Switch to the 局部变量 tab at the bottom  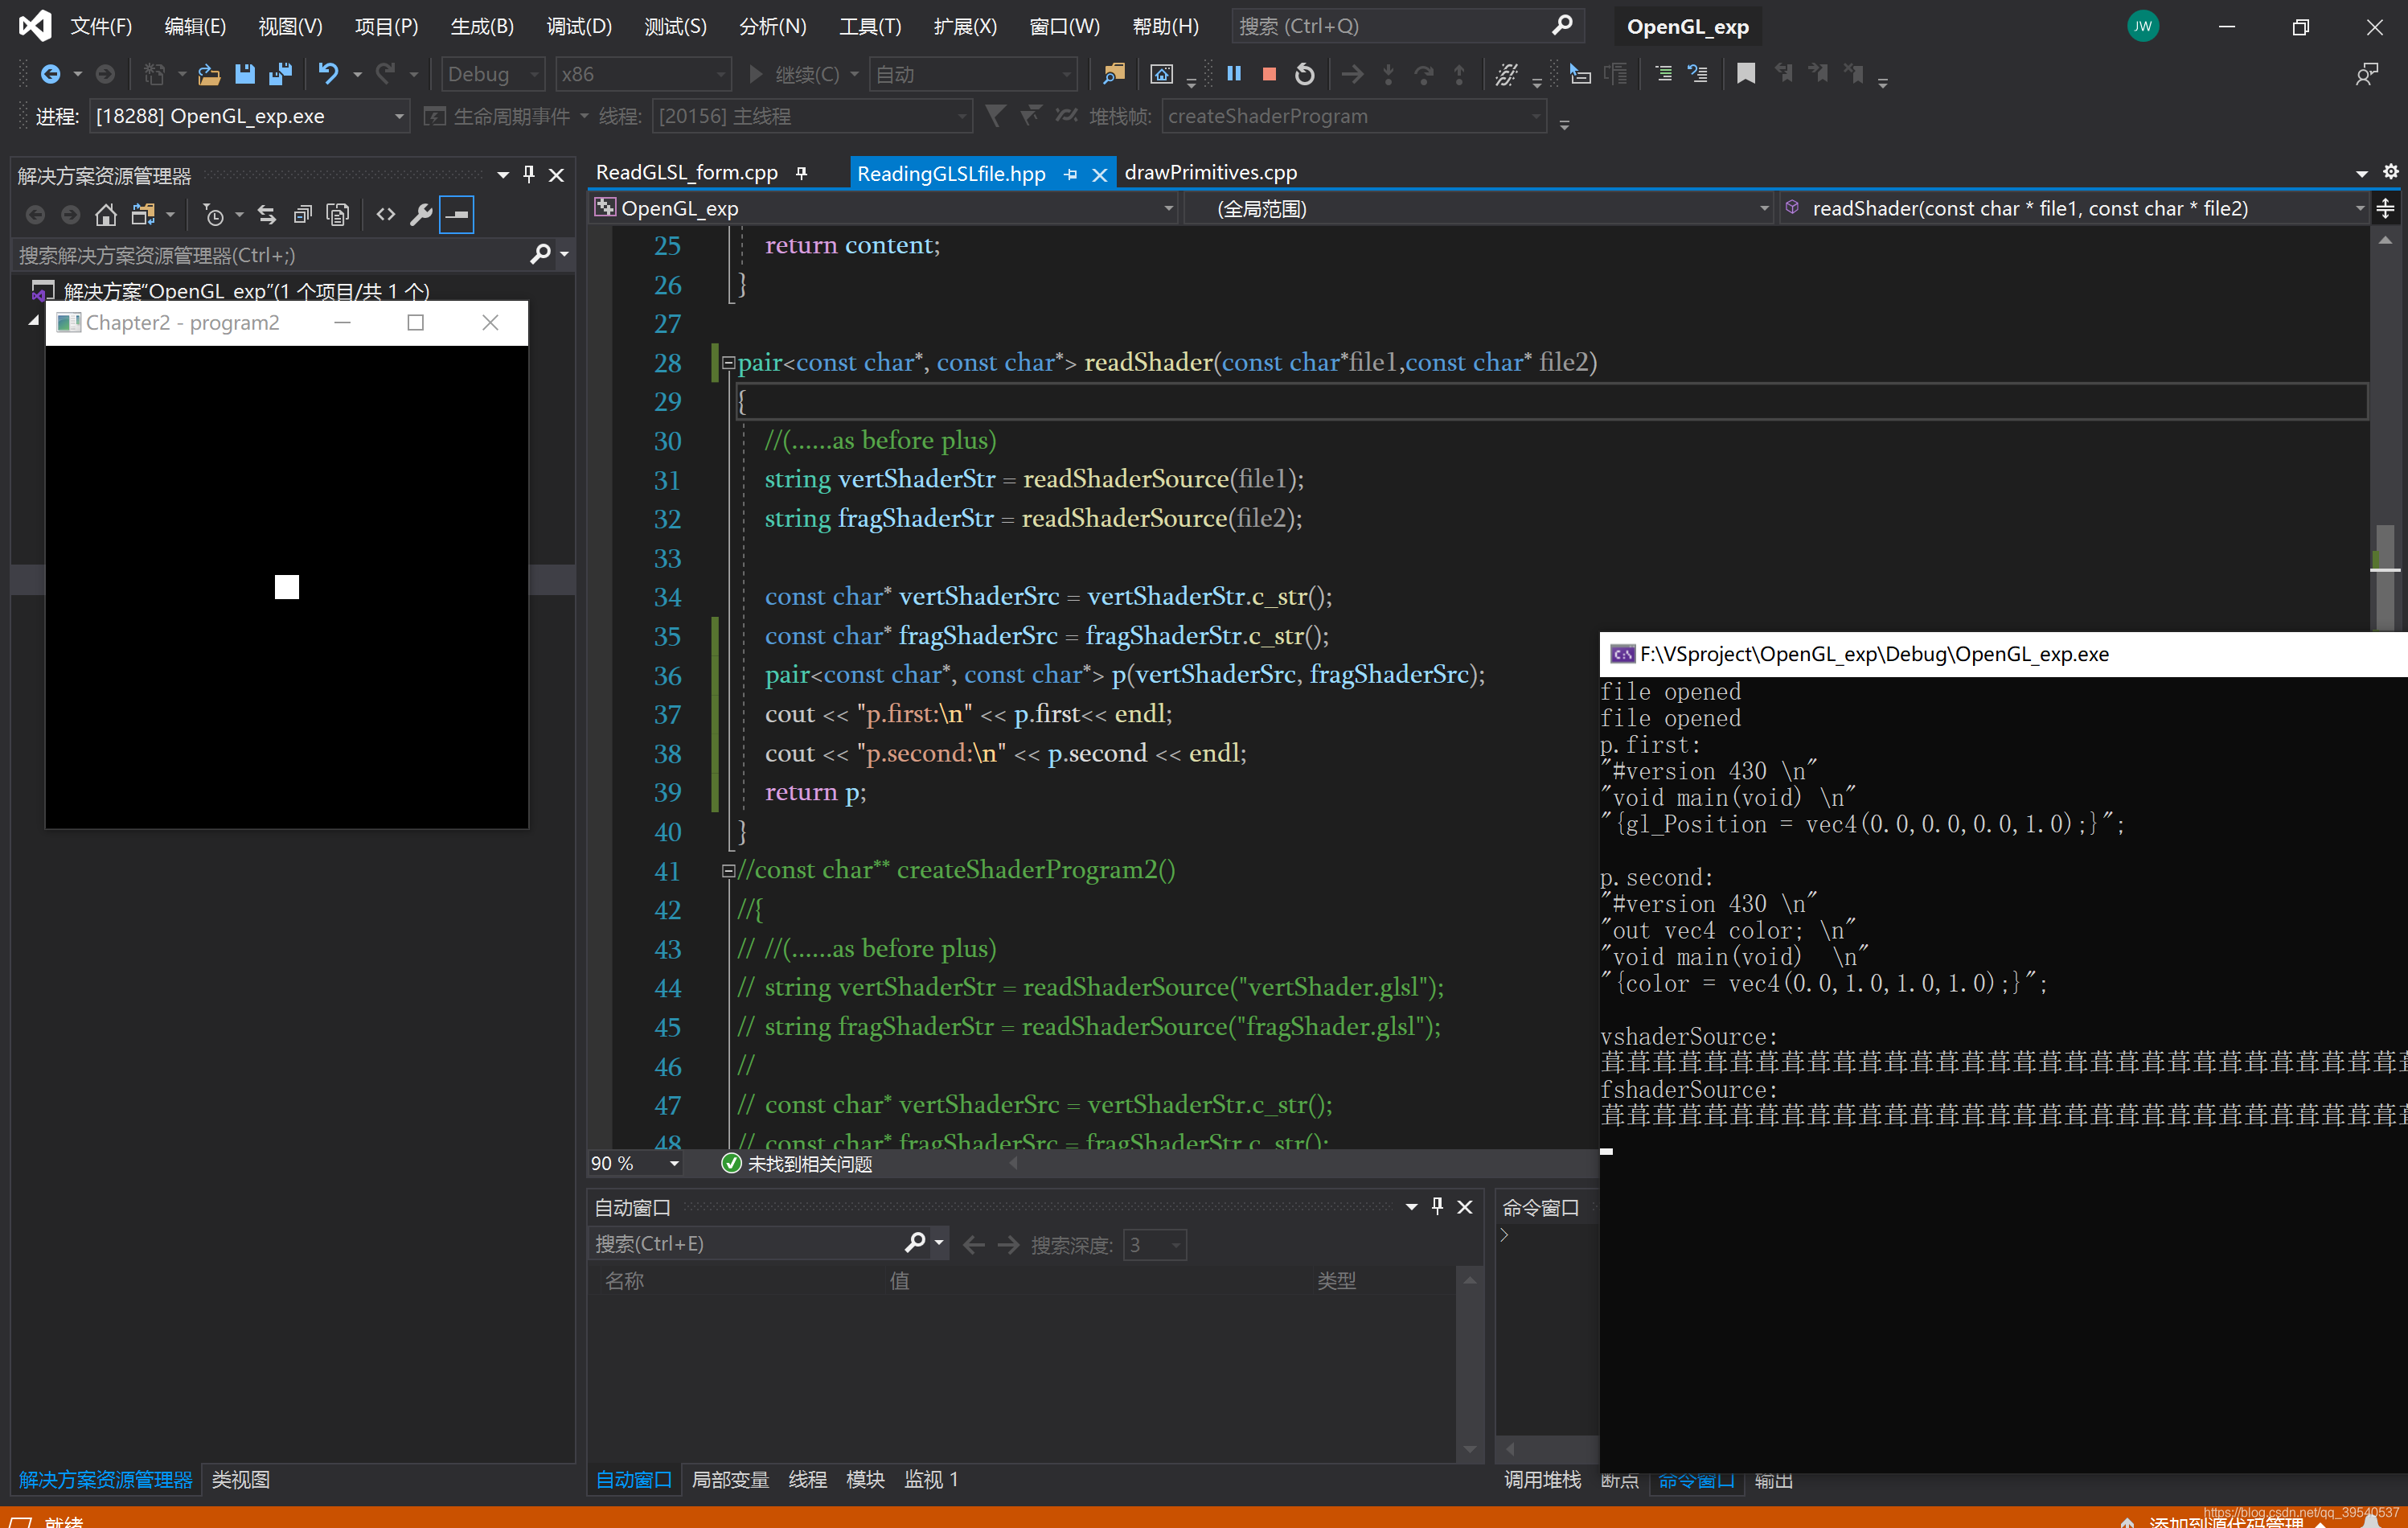pyautogui.click(x=730, y=1479)
